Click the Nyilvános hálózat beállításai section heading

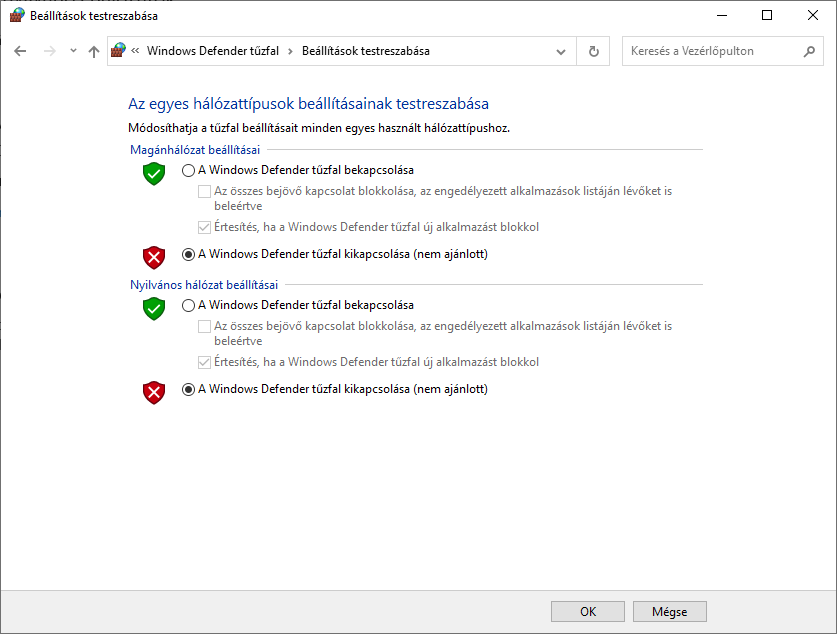[204, 285]
